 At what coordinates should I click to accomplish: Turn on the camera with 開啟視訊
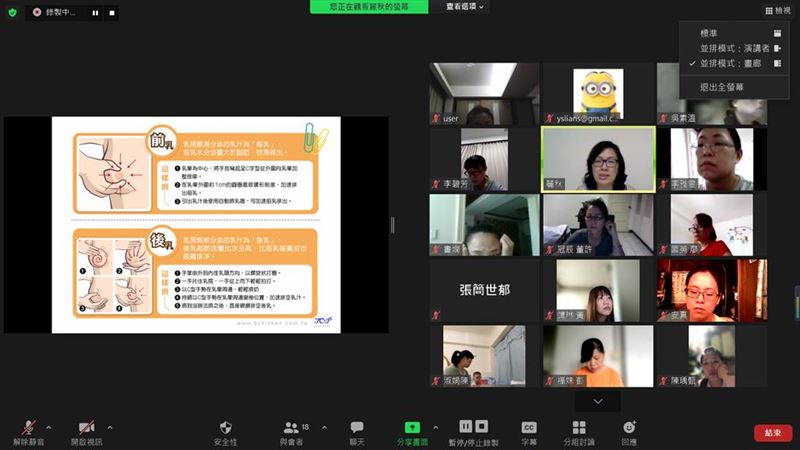pyautogui.click(x=87, y=433)
